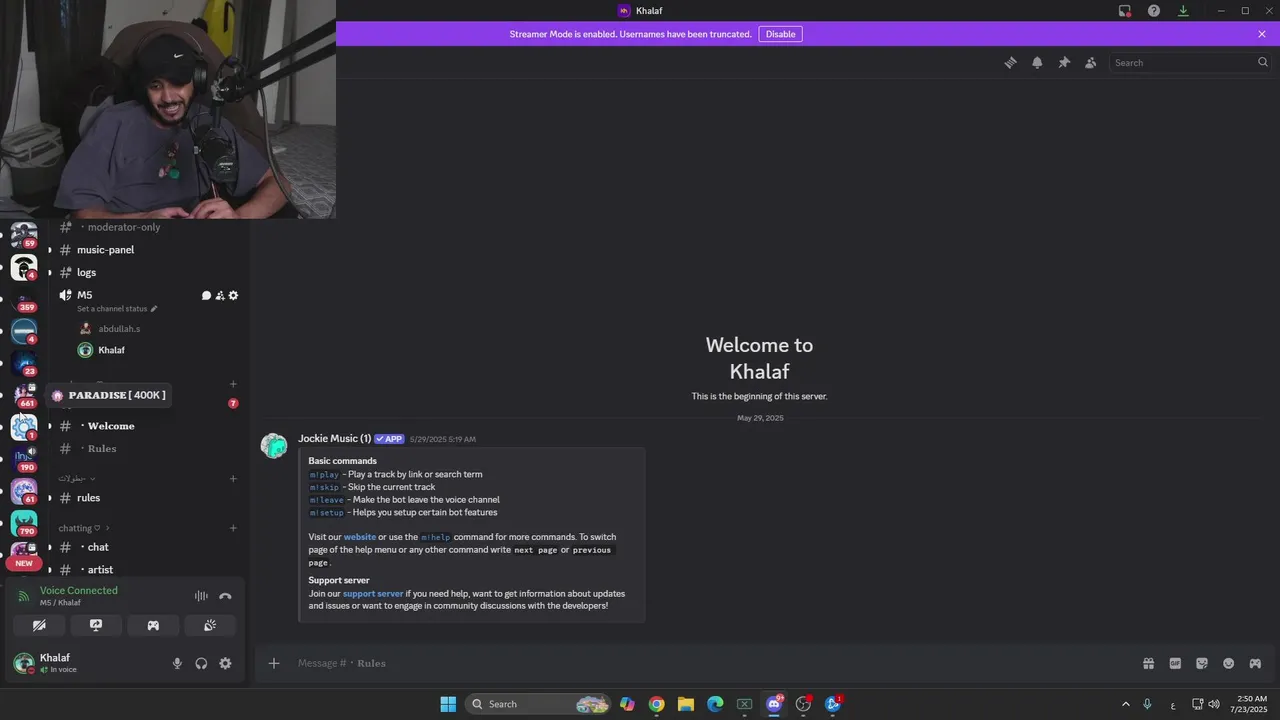The image size is (1280, 720).
Task: Open the Help question mark icon
Action: (x=1154, y=11)
